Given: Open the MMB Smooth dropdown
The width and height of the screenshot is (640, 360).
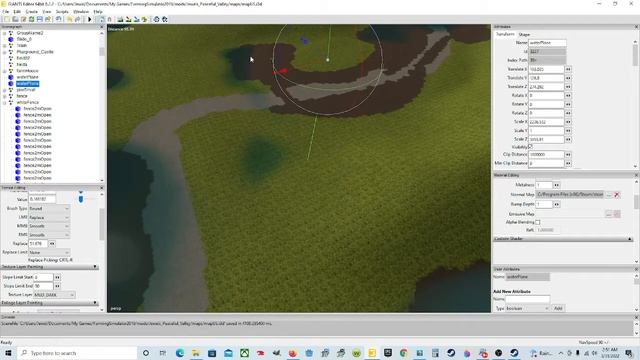Looking at the screenshot, I should pos(49,226).
